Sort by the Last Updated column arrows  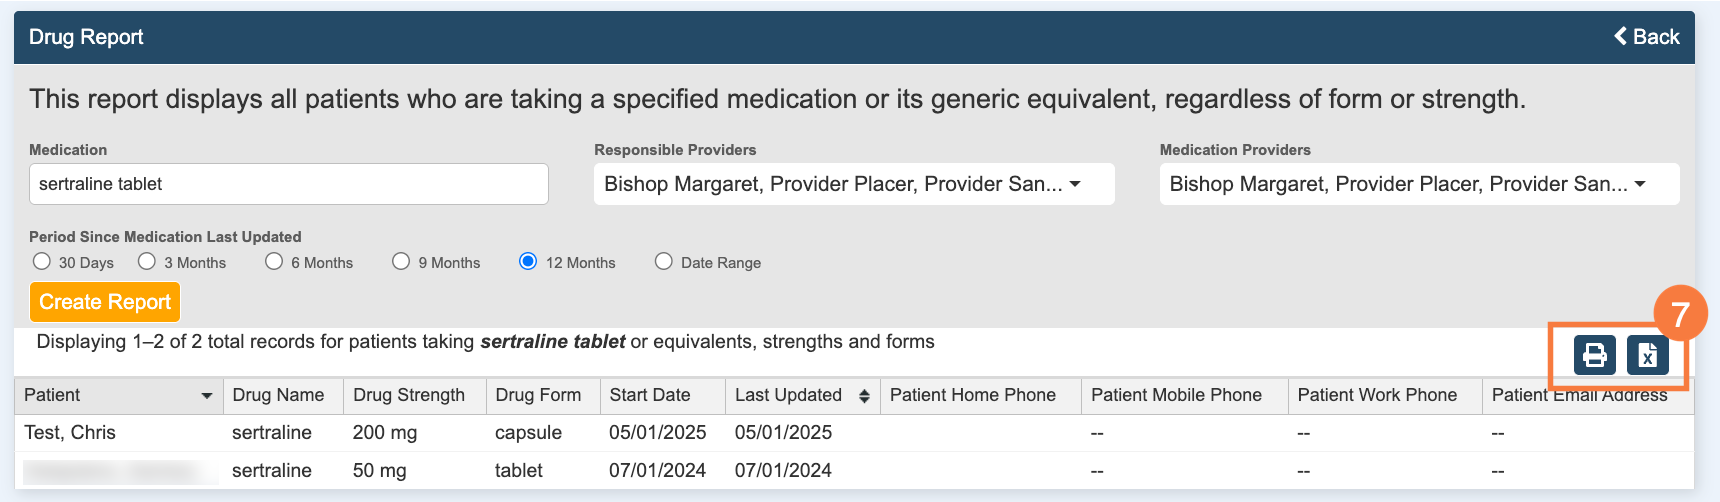click(864, 396)
